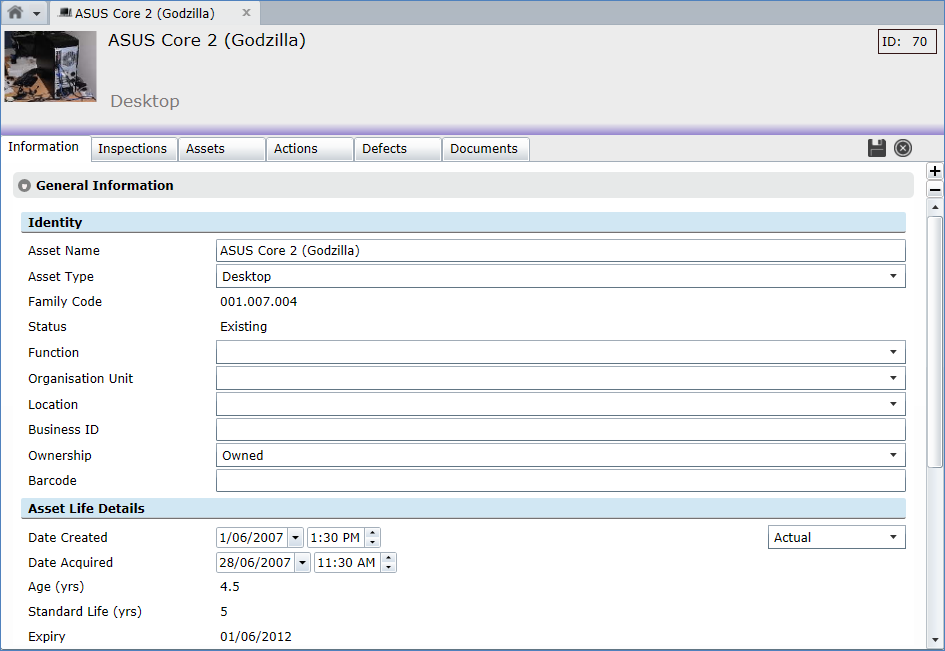The width and height of the screenshot is (945, 651).
Task: Increase the Date Acquired time
Action: coord(389,558)
